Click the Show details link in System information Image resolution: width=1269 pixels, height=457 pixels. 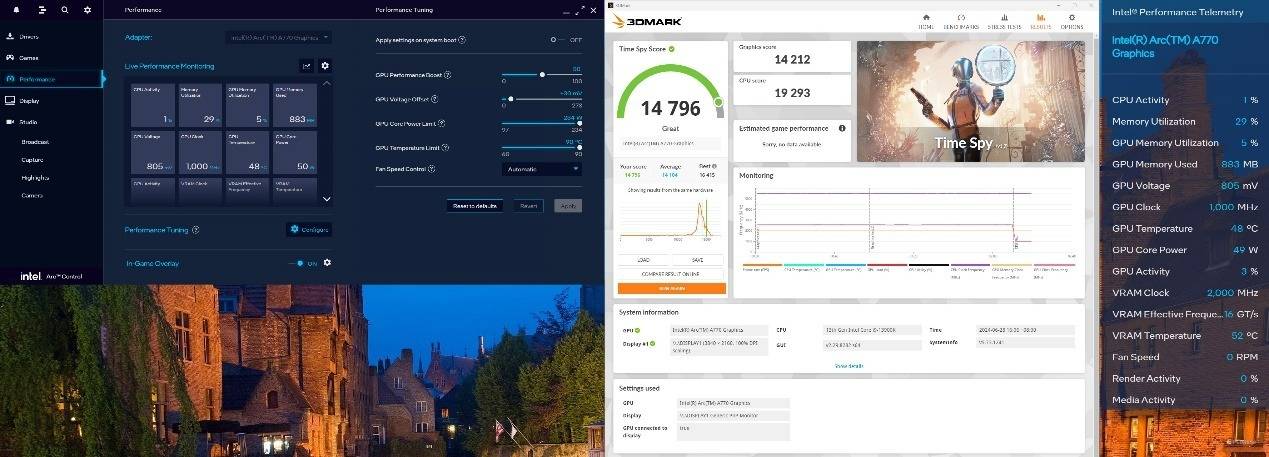849,366
